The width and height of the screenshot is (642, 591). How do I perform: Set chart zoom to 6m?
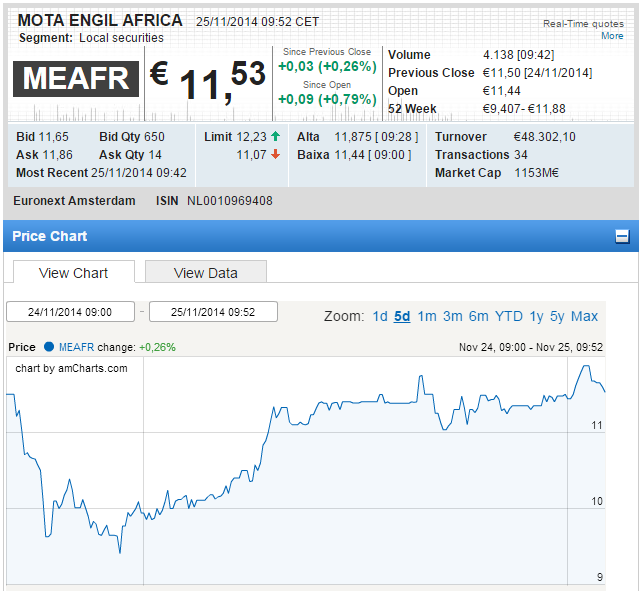(x=478, y=316)
